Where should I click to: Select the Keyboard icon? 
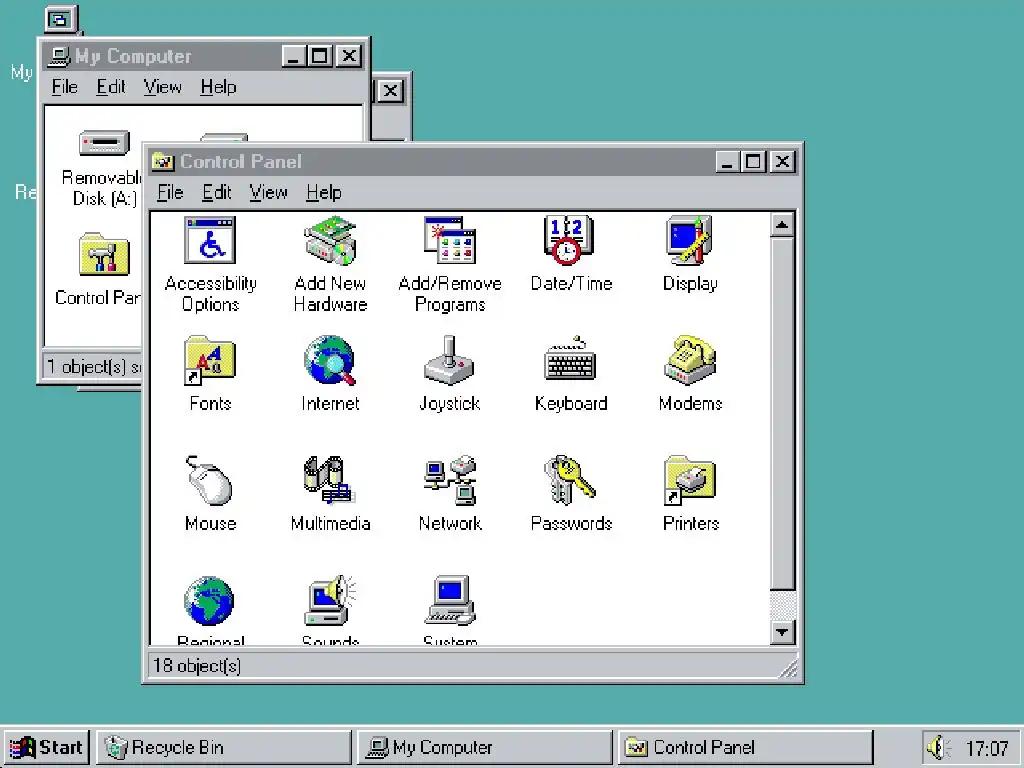tap(570, 360)
